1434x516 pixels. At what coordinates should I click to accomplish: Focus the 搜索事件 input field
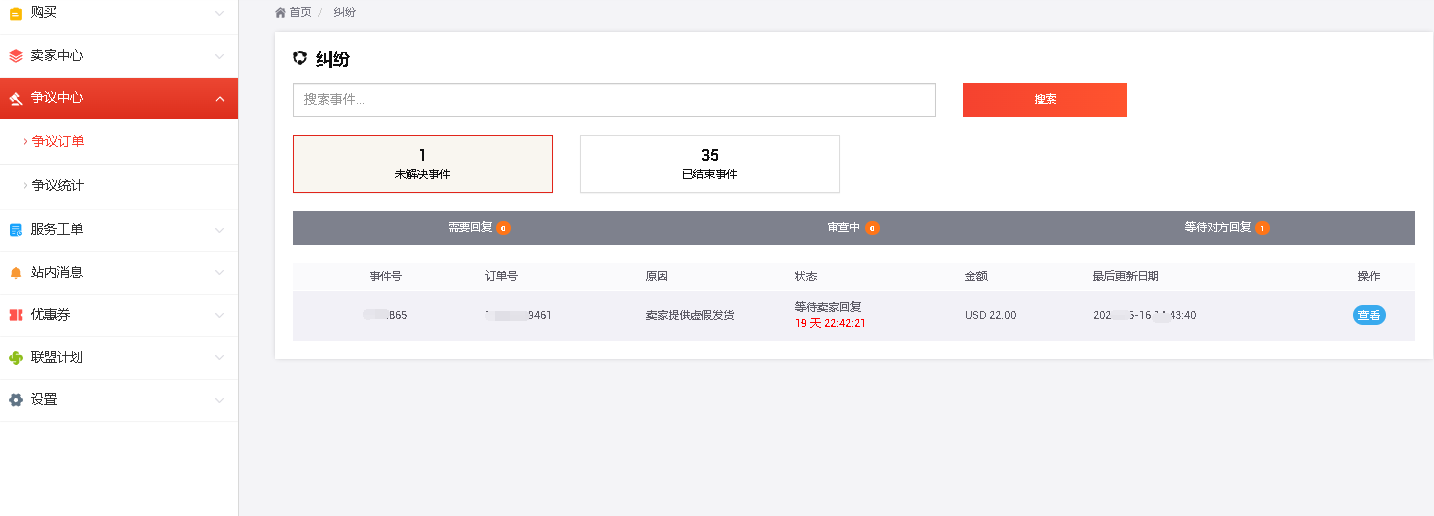(x=614, y=100)
